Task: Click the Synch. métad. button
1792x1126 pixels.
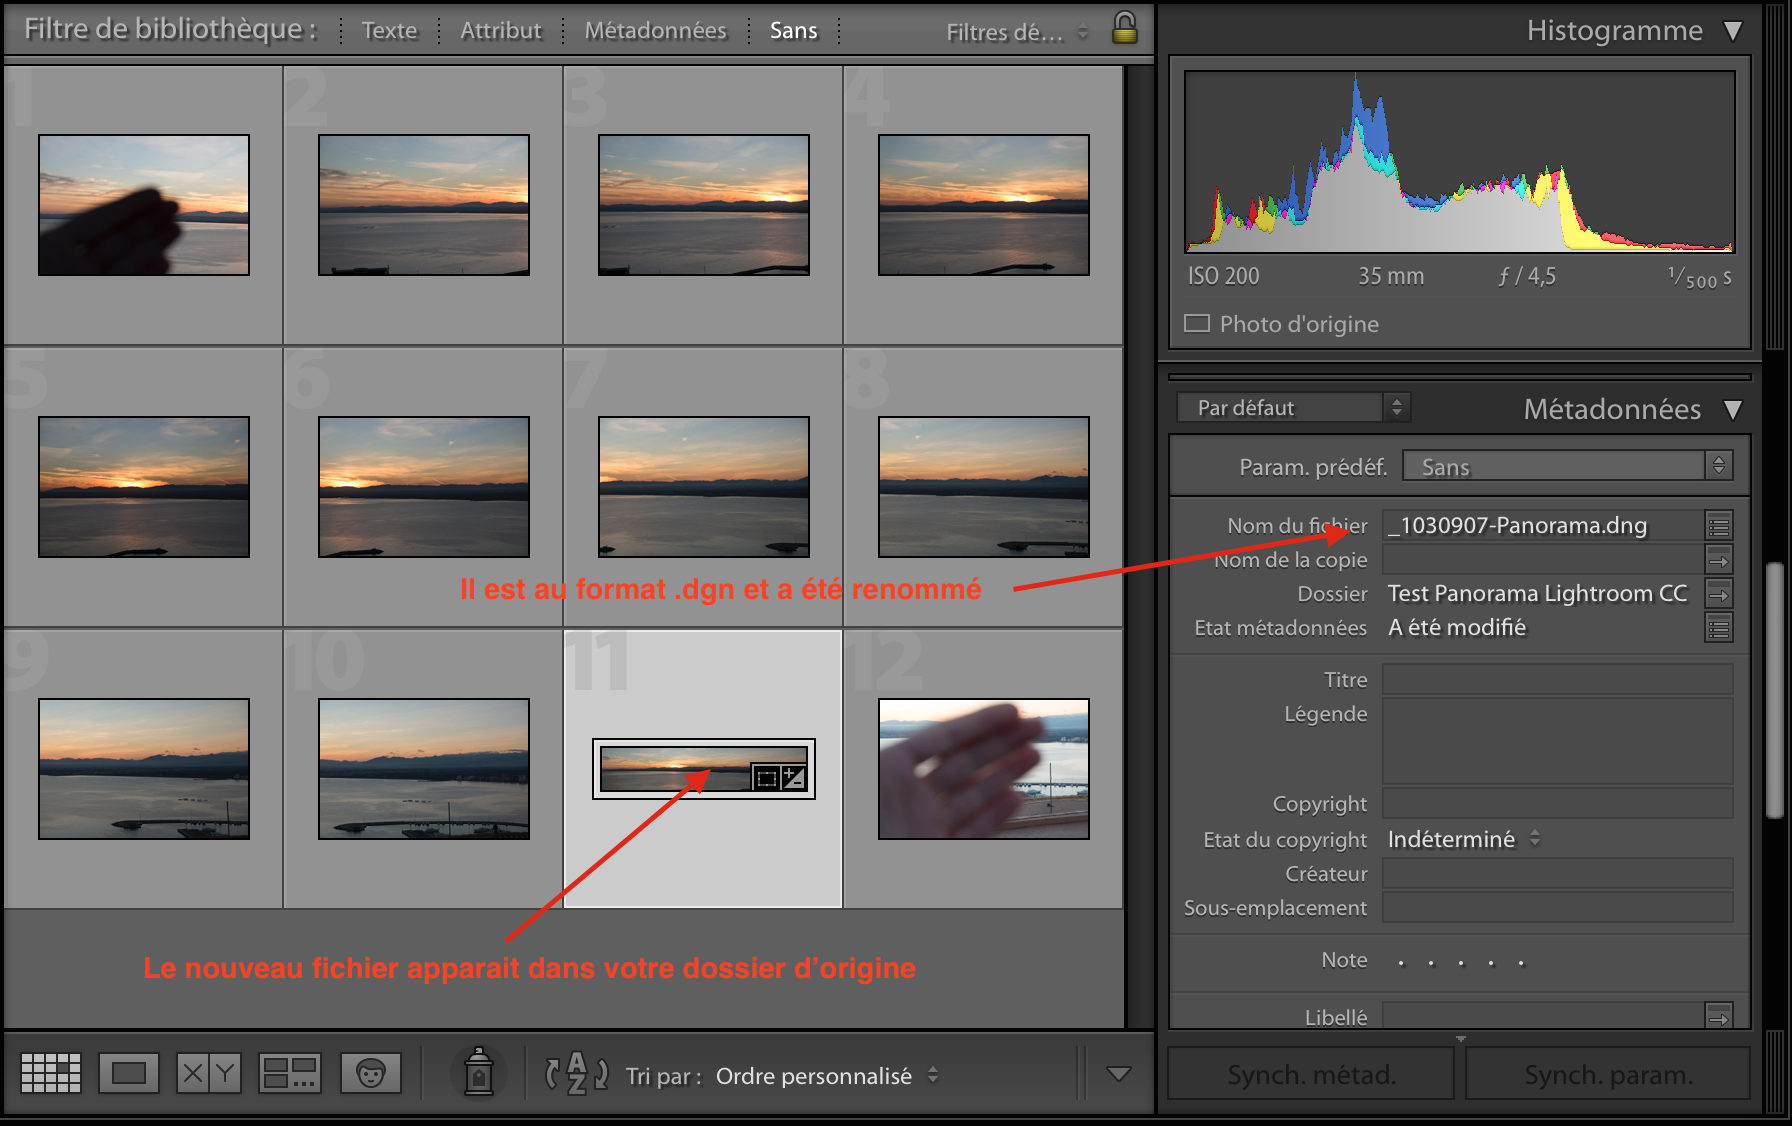Action: 1310,1073
